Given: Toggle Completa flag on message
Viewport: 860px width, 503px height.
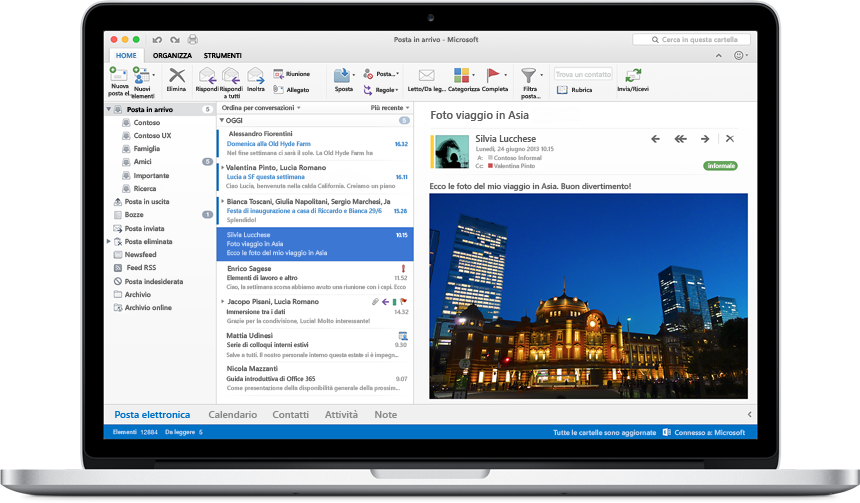Looking at the screenshot, I should (495, 76).
